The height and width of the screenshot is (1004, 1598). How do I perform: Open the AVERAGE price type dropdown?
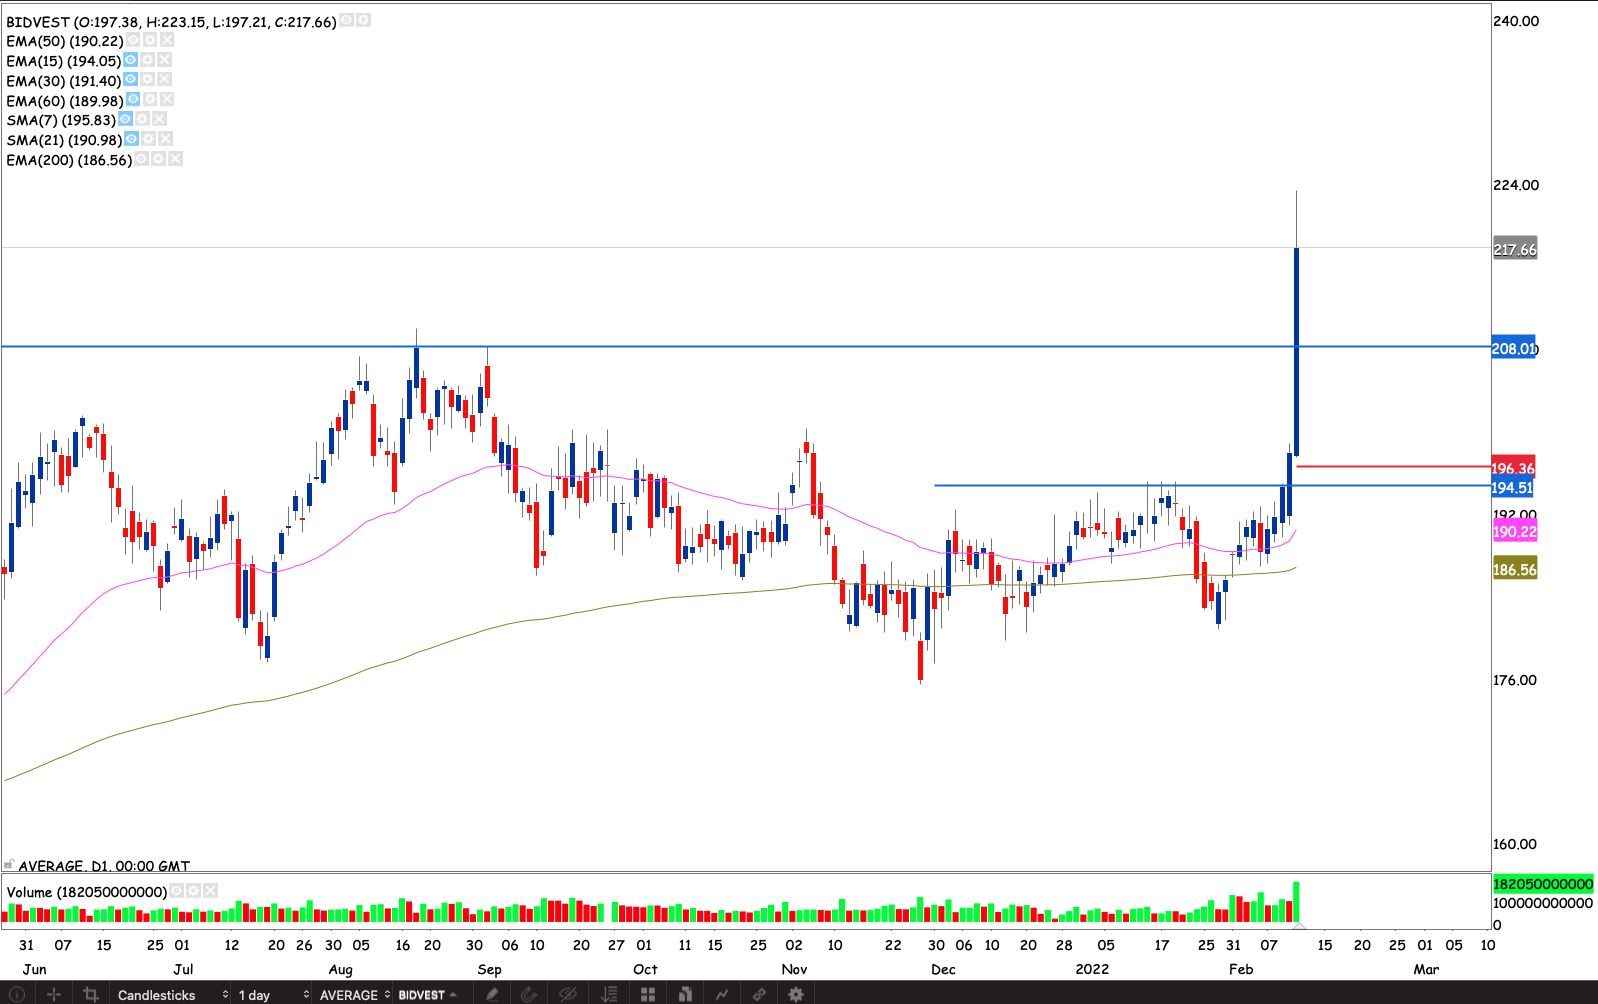click(354, 994)
